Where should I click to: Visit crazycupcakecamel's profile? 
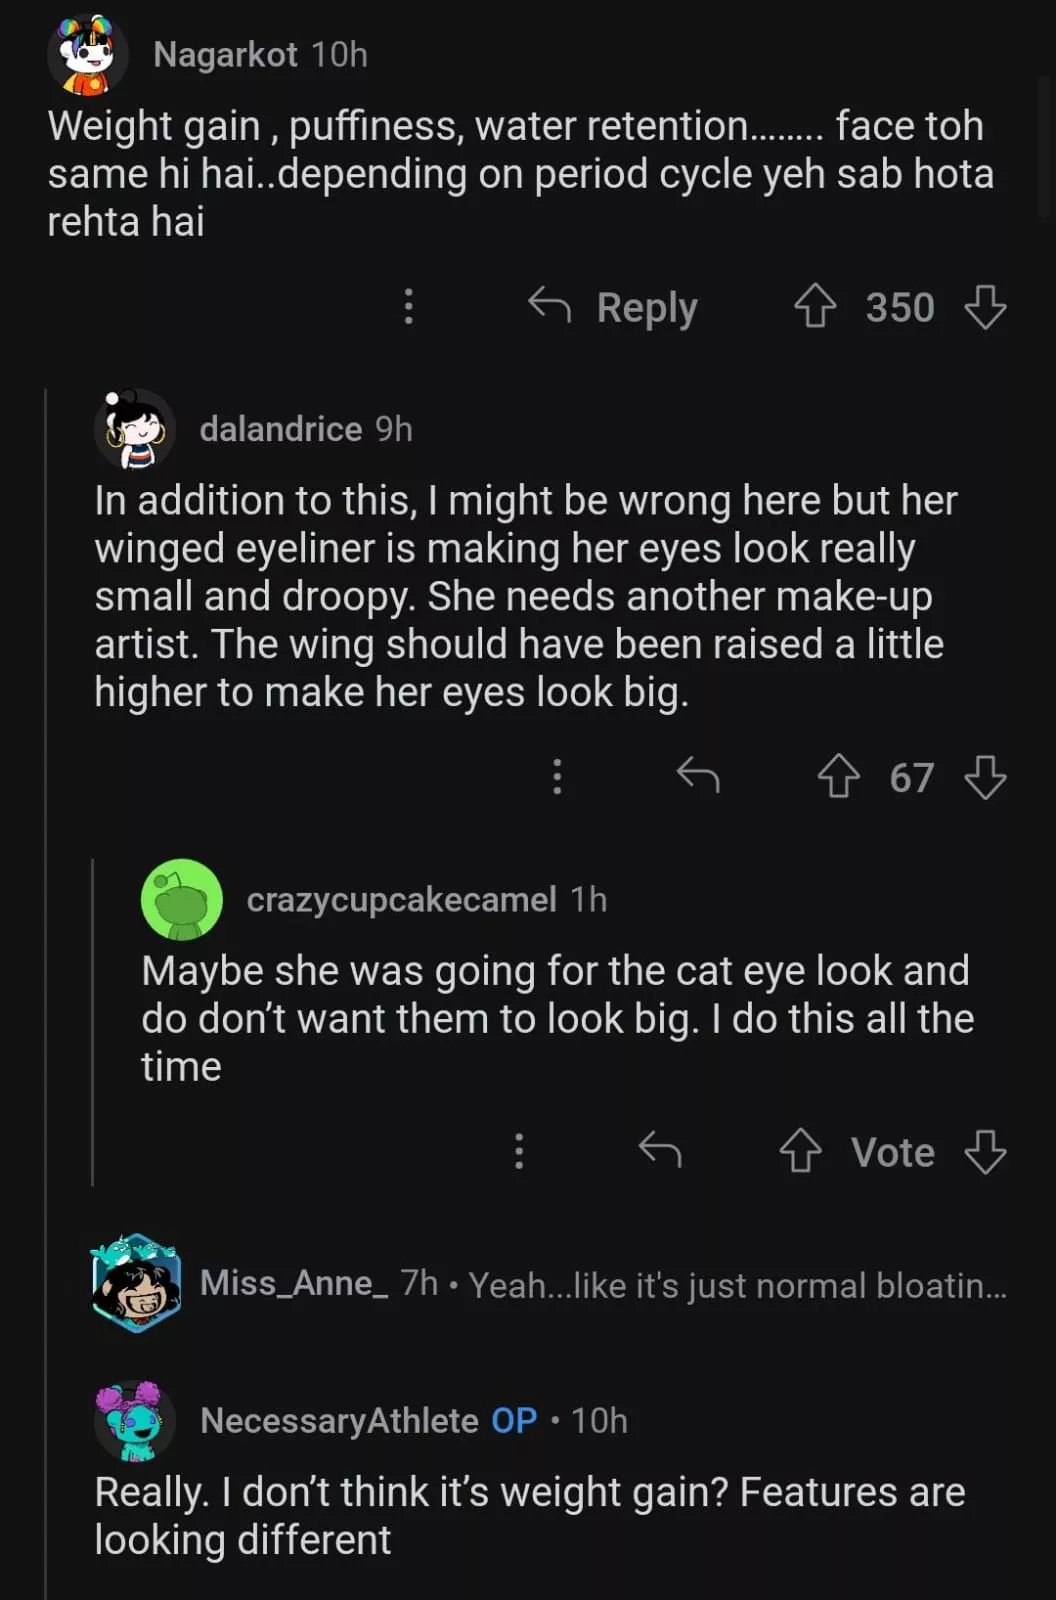(x=401, y=900)
